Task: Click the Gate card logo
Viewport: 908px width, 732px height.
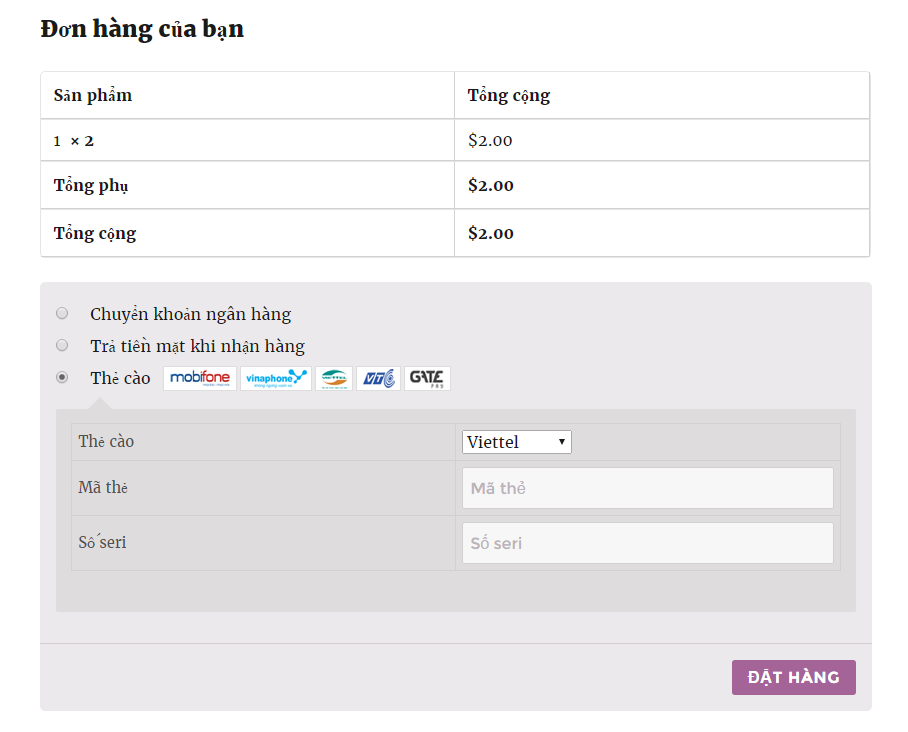Action: (x=427, y=378)
